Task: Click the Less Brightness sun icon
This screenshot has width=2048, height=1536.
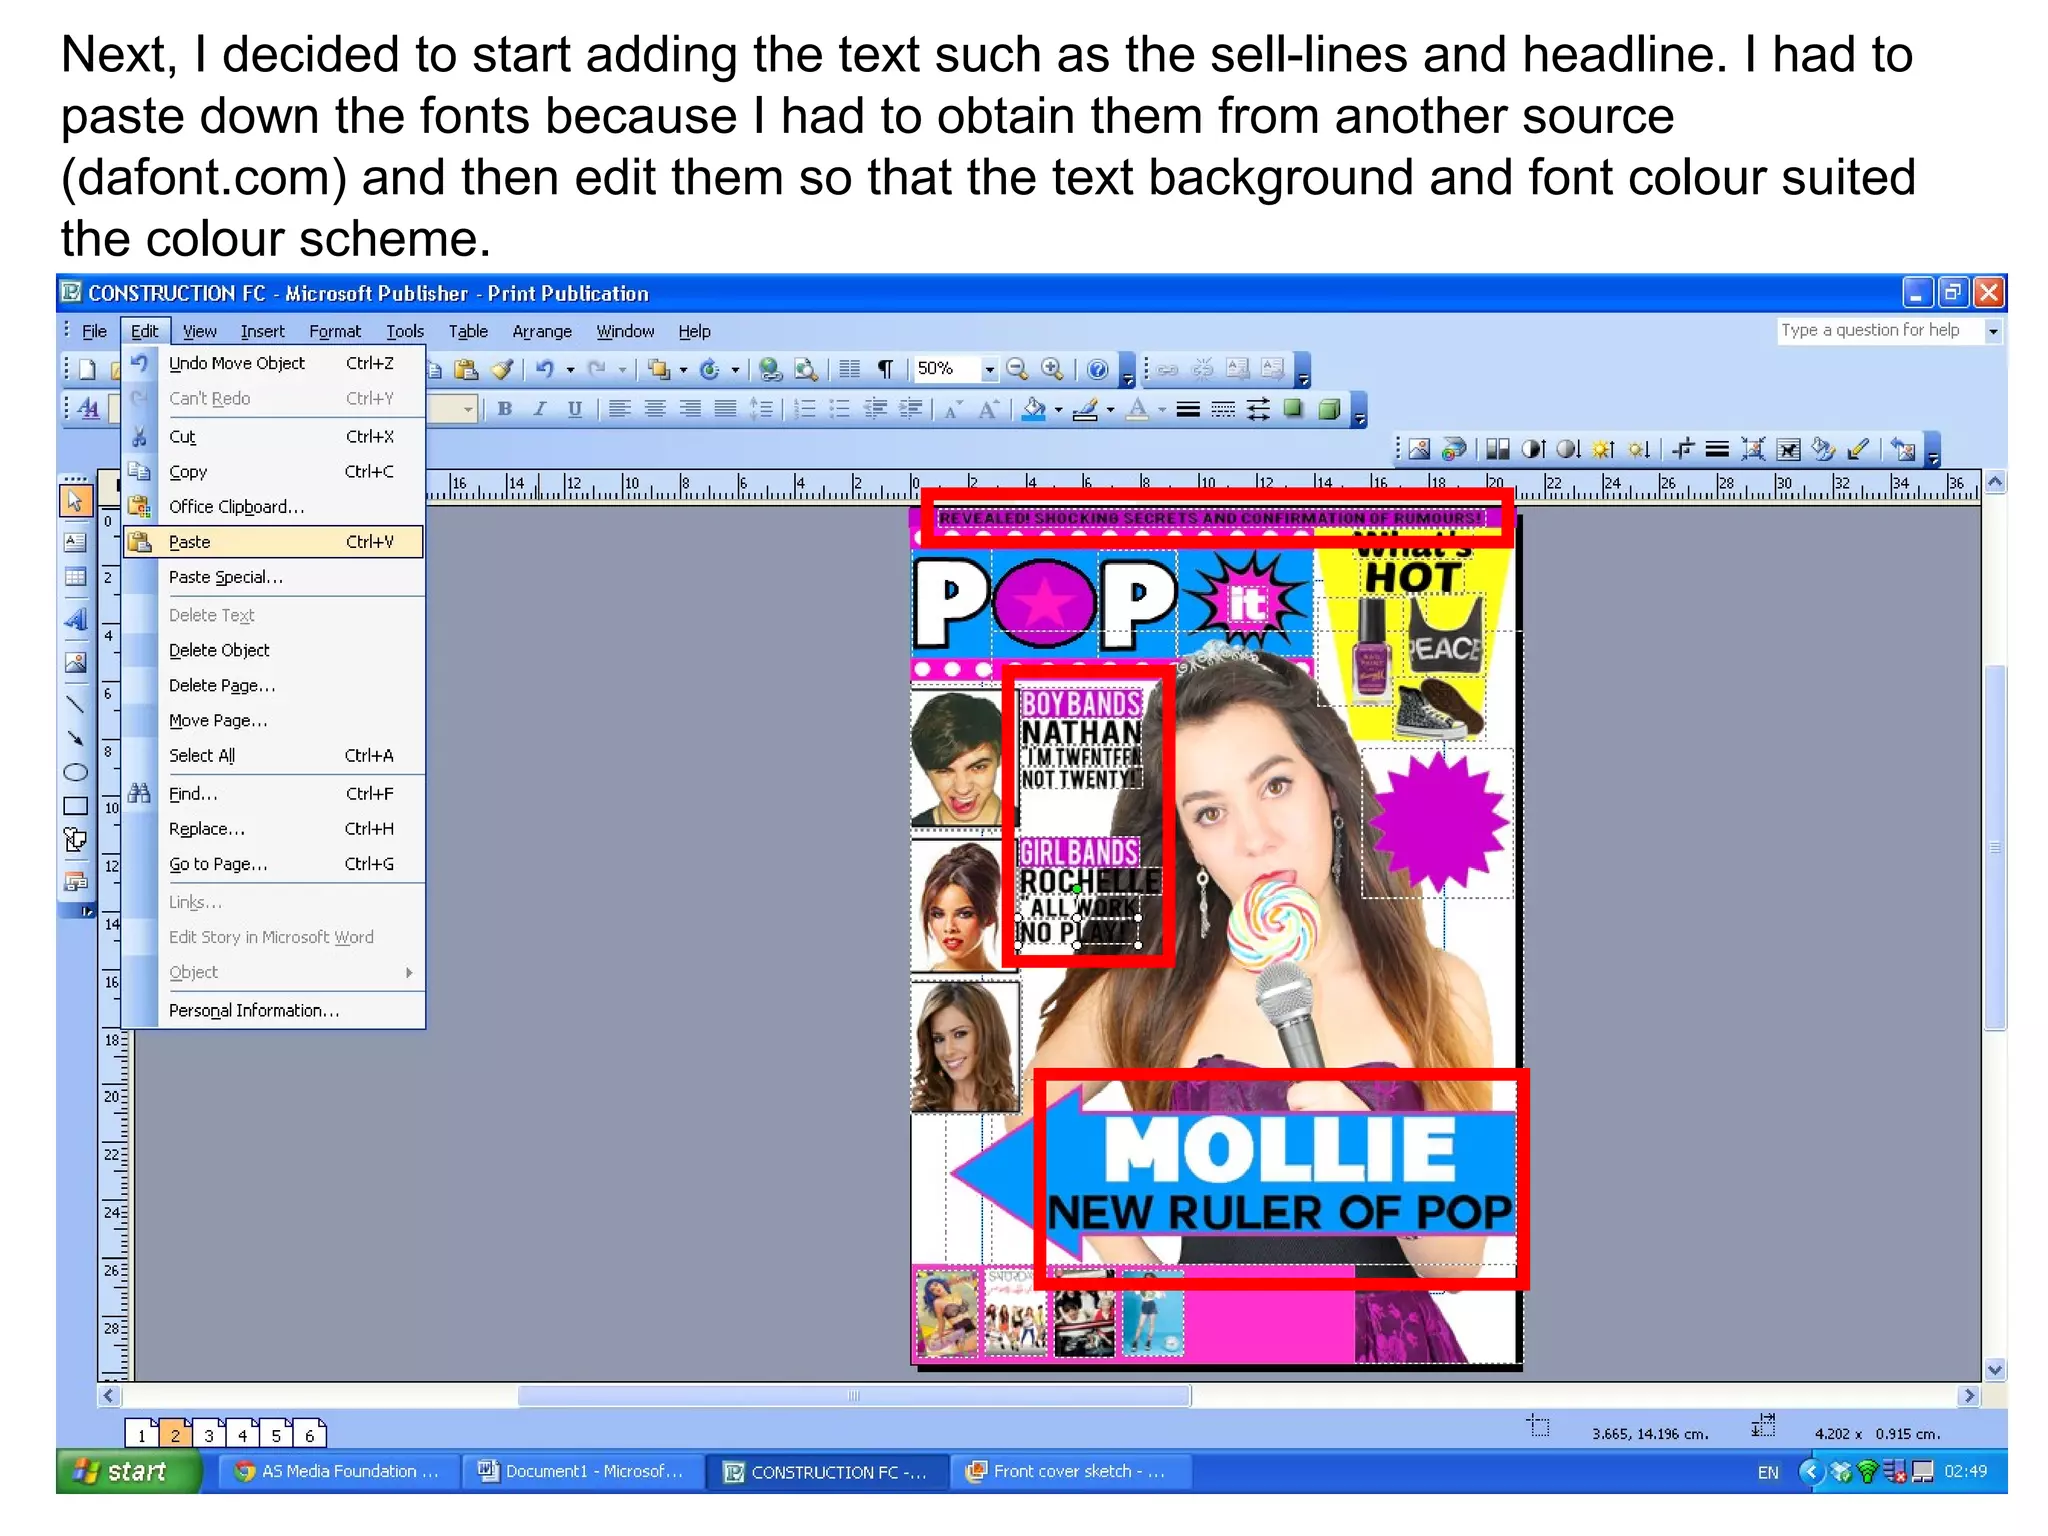Action: pos(1638,449)
